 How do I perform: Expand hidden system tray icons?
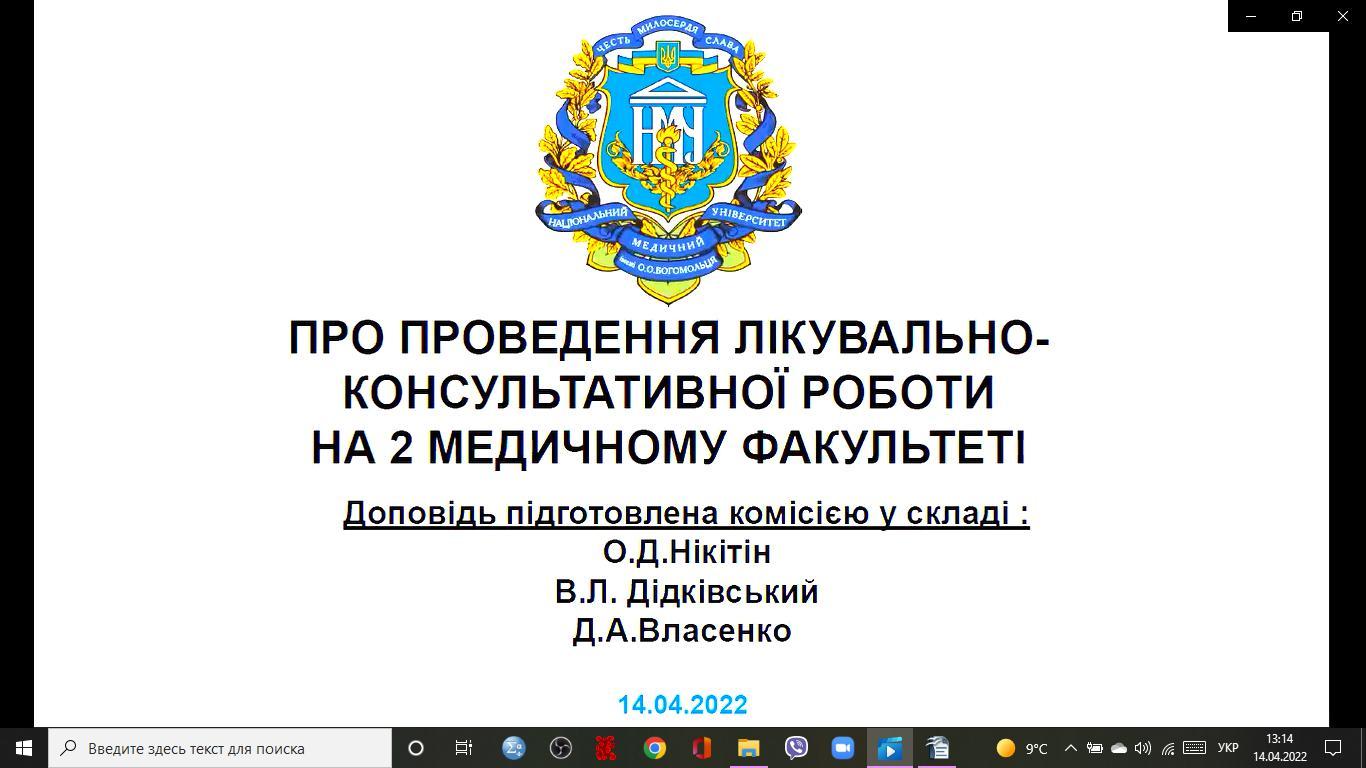(x=1070, y=748)
